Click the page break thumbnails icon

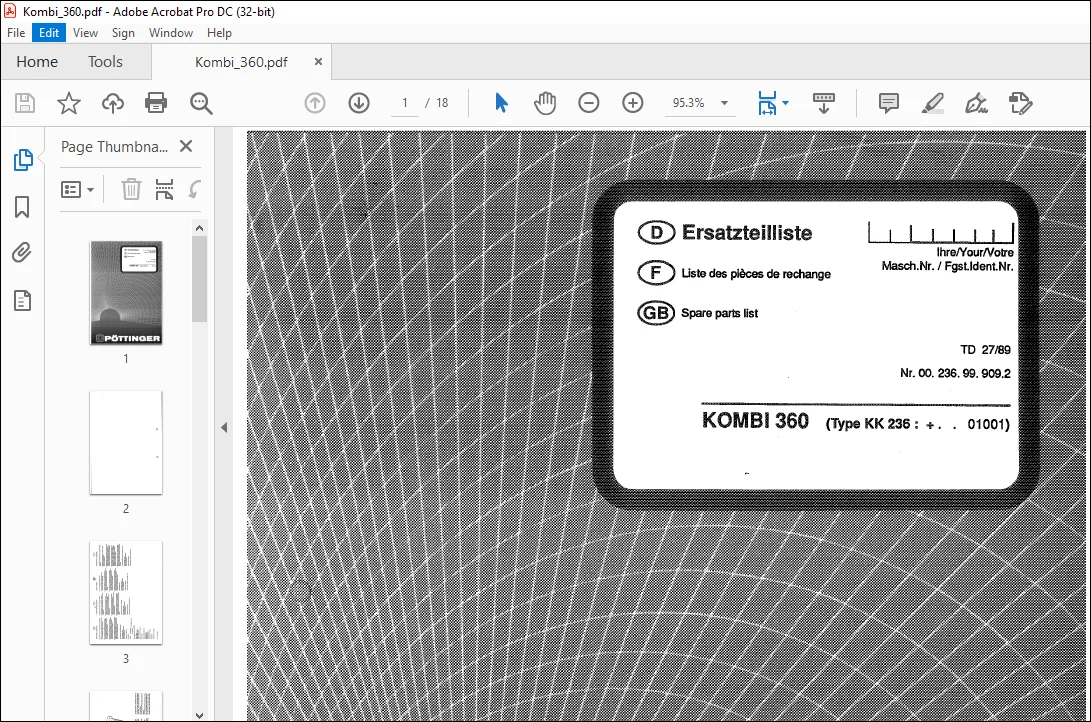click(x=164, y=189)
